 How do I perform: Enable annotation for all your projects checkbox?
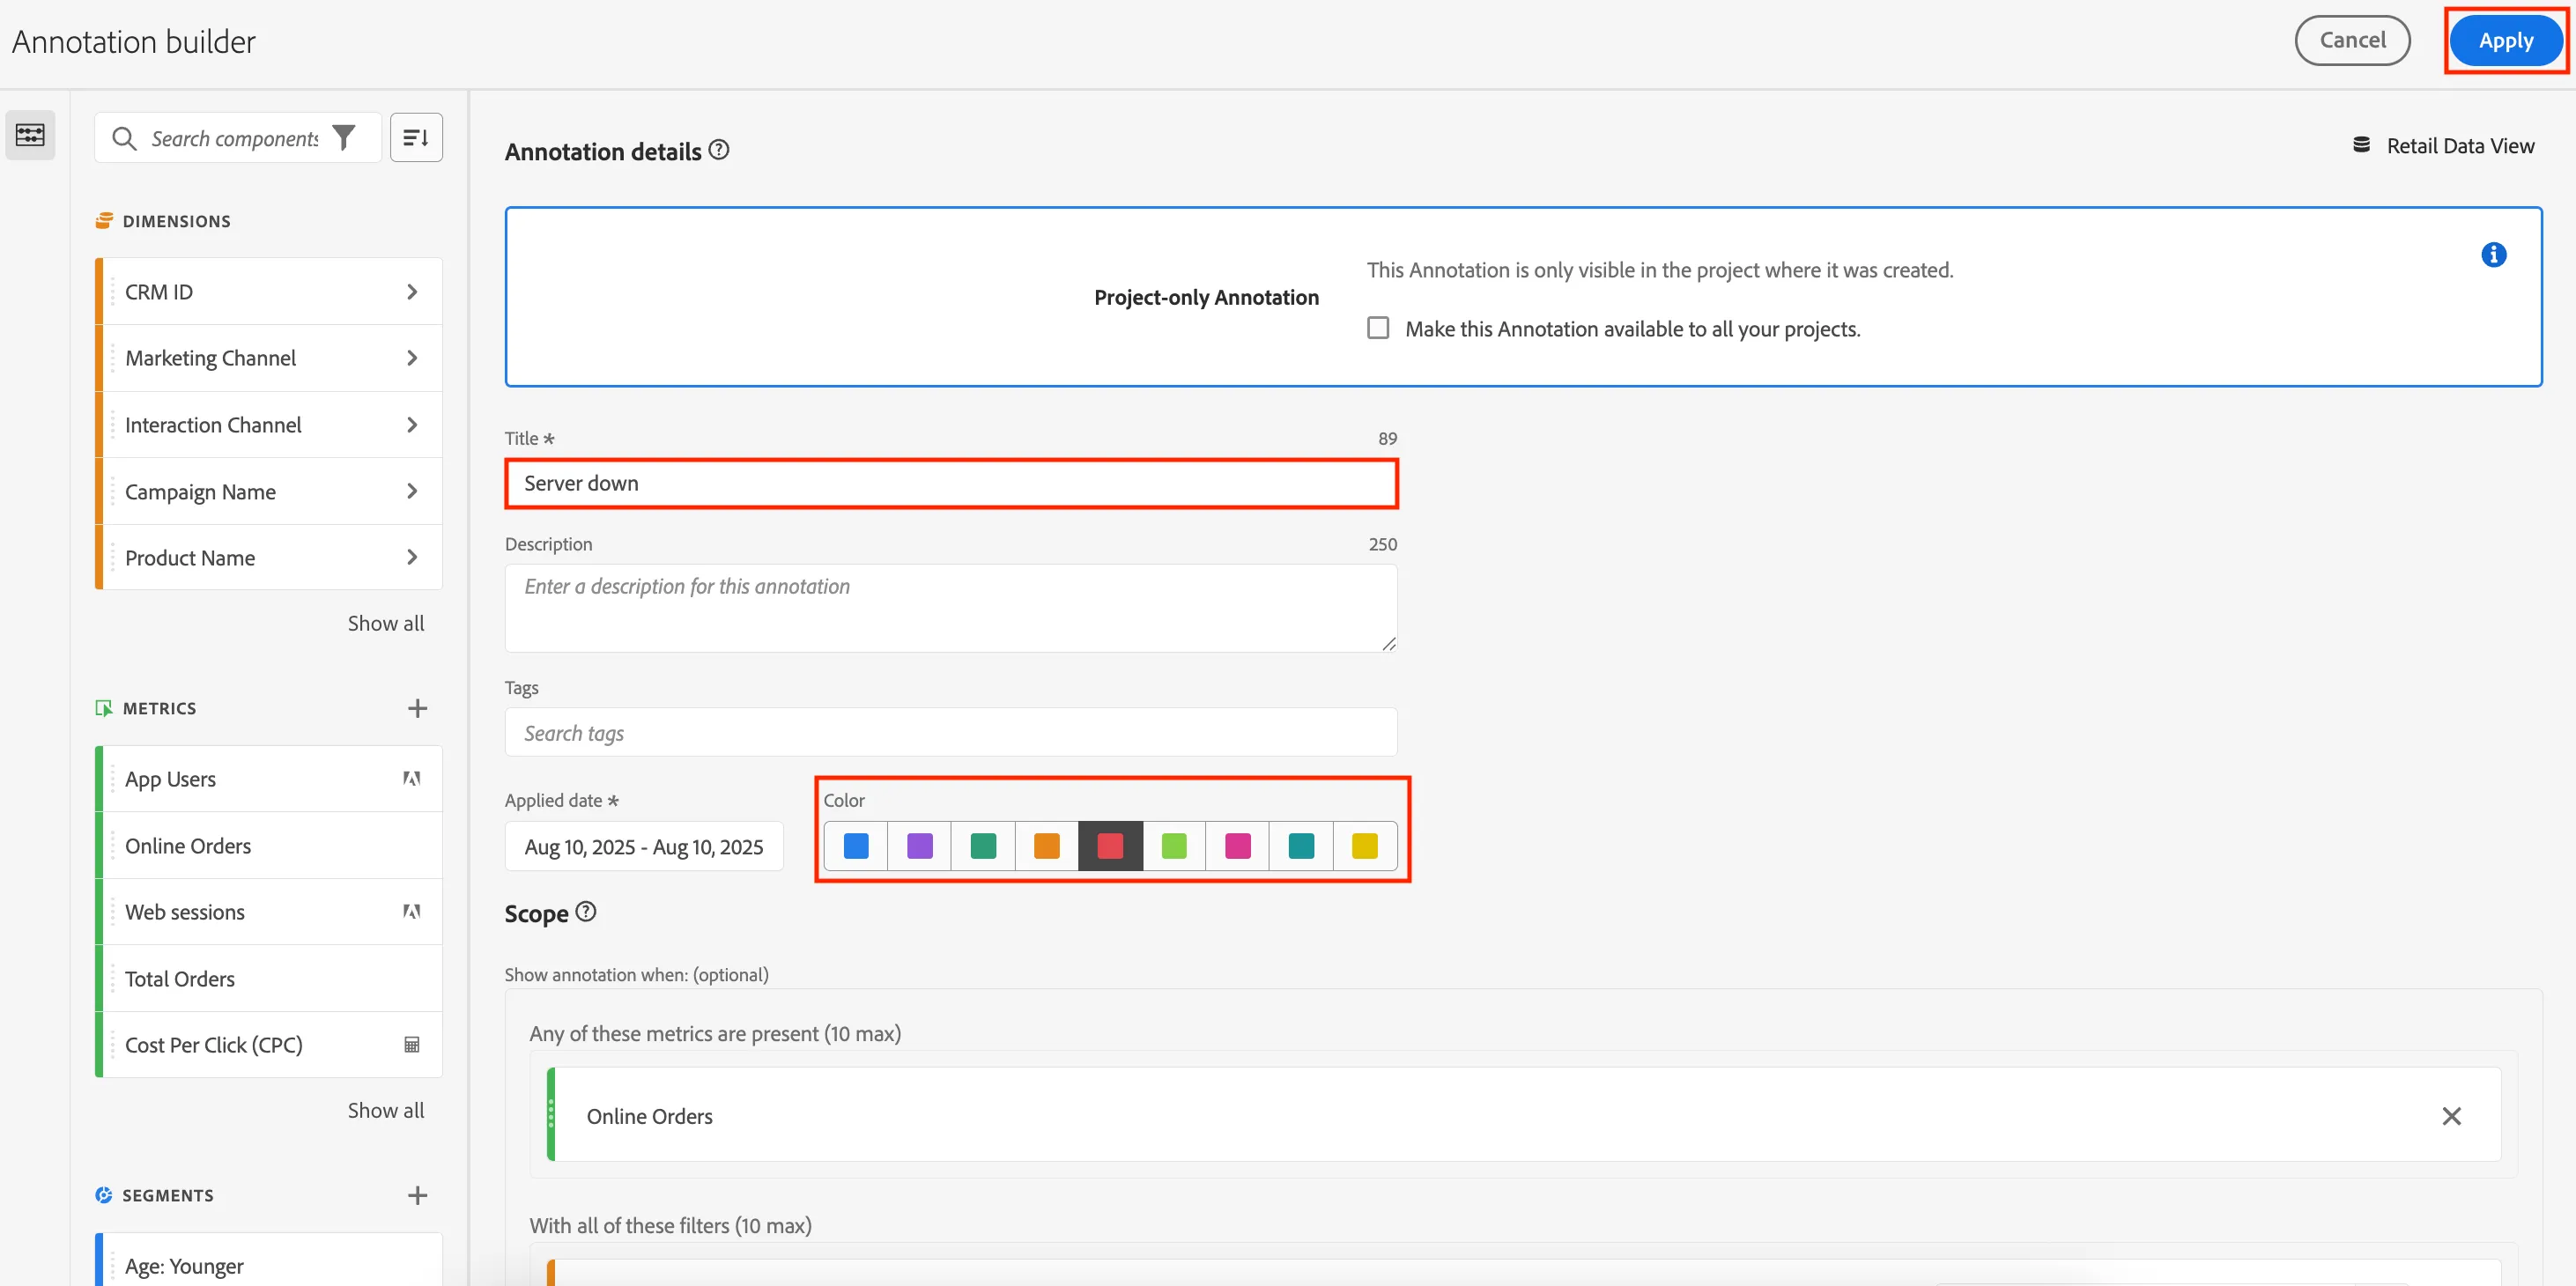pyautogui.click(x=1378, y=328)
